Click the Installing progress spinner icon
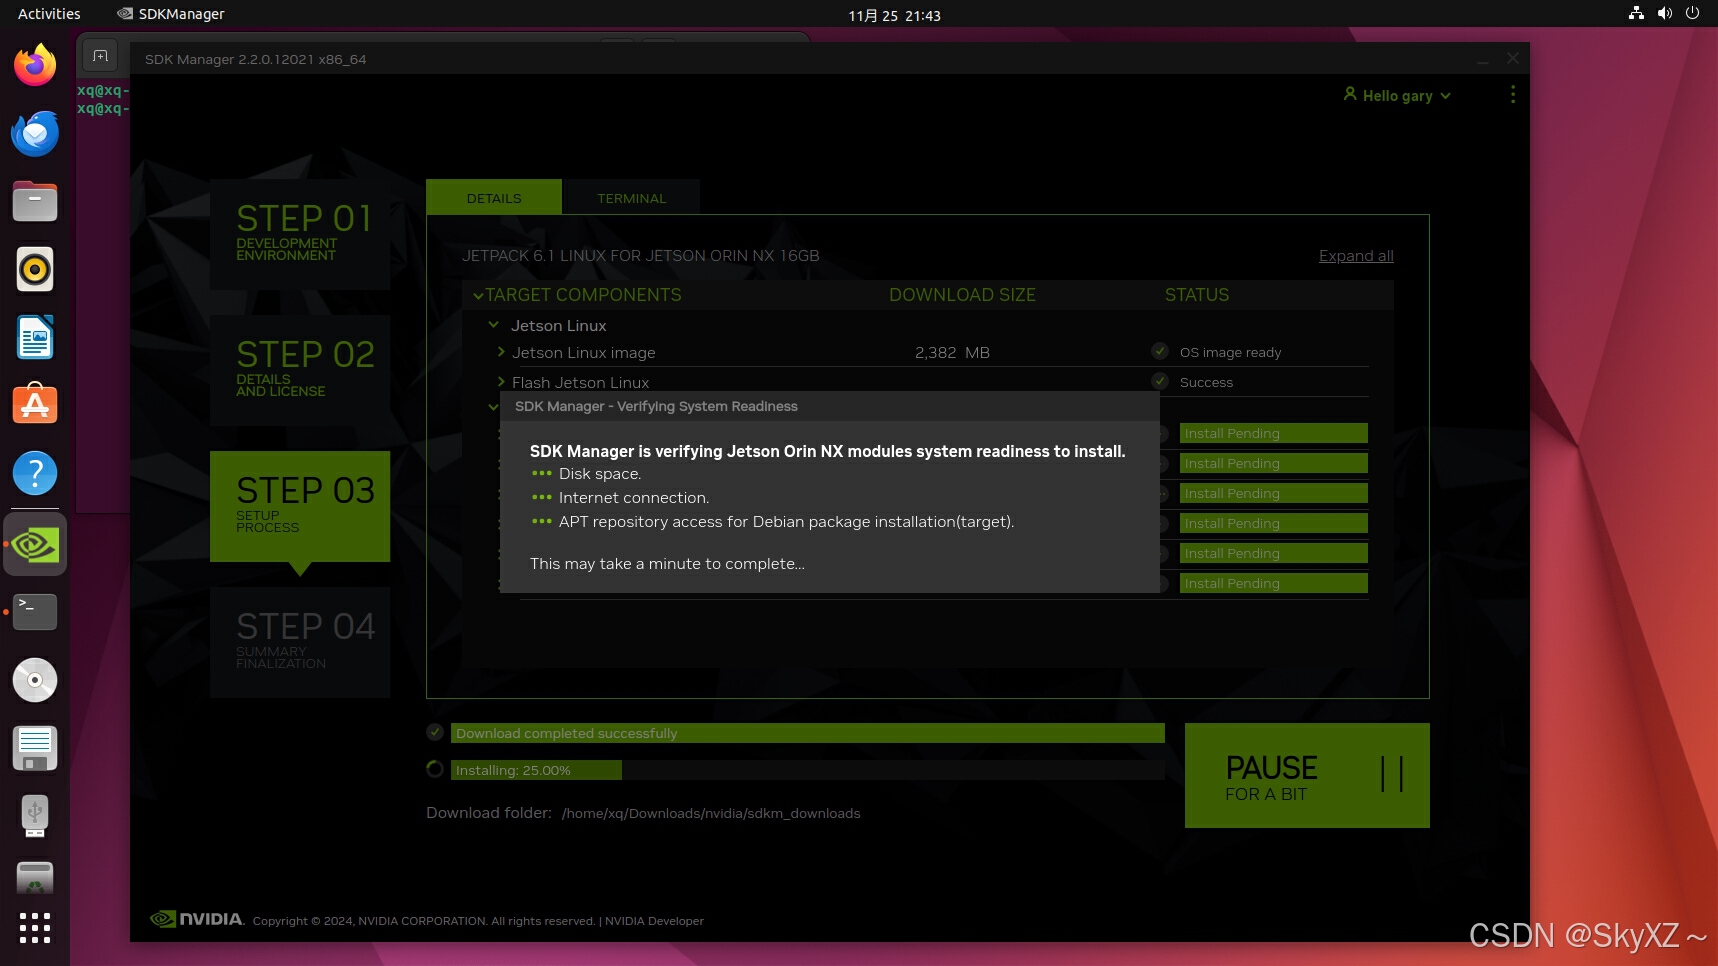Image resolution: width=1718 pixels, height=966 pixels. click(x=435, y=769)
